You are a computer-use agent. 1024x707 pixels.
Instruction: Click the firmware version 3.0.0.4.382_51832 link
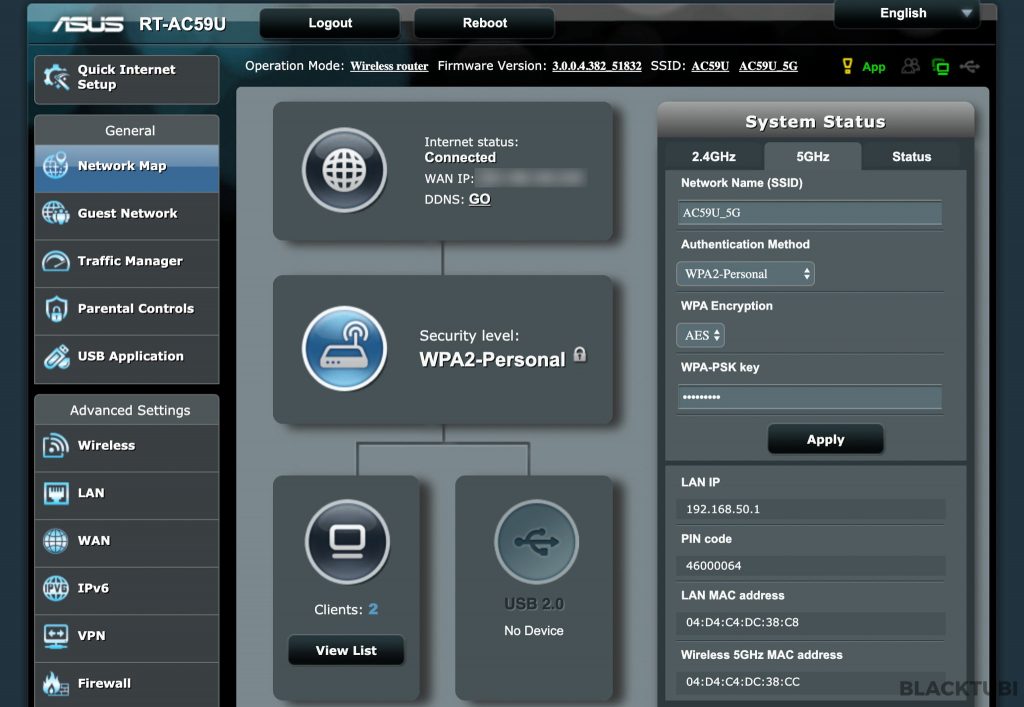[597, 66]
